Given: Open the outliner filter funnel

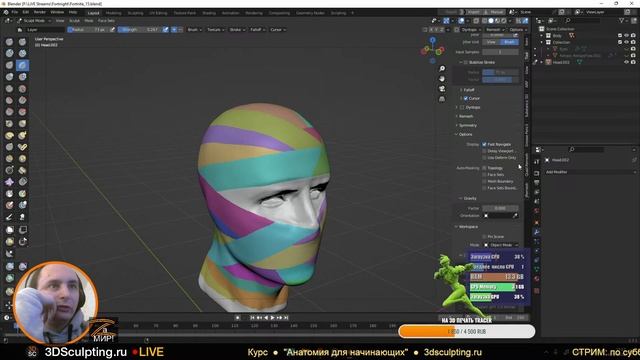Looking at the screenshot, I should (x=622, y=20).
